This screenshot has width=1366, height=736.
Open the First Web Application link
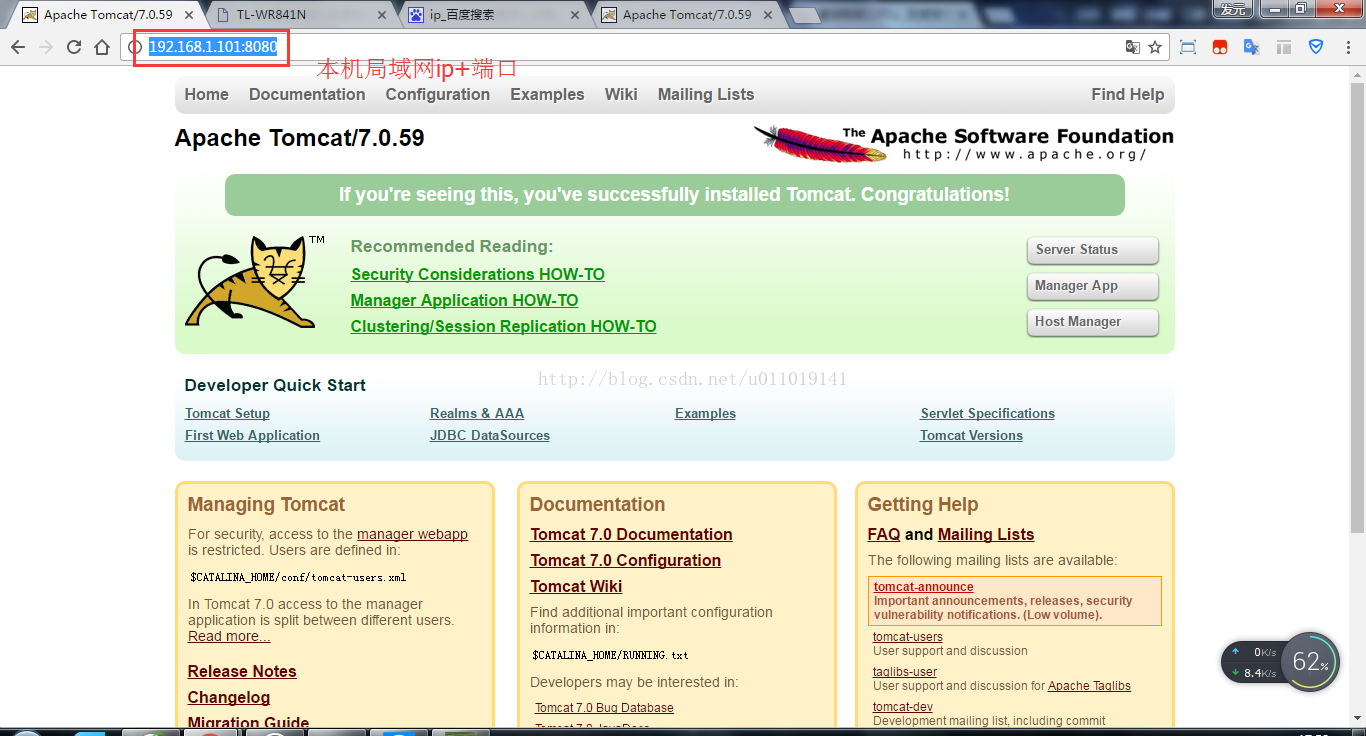coord(252,435)
